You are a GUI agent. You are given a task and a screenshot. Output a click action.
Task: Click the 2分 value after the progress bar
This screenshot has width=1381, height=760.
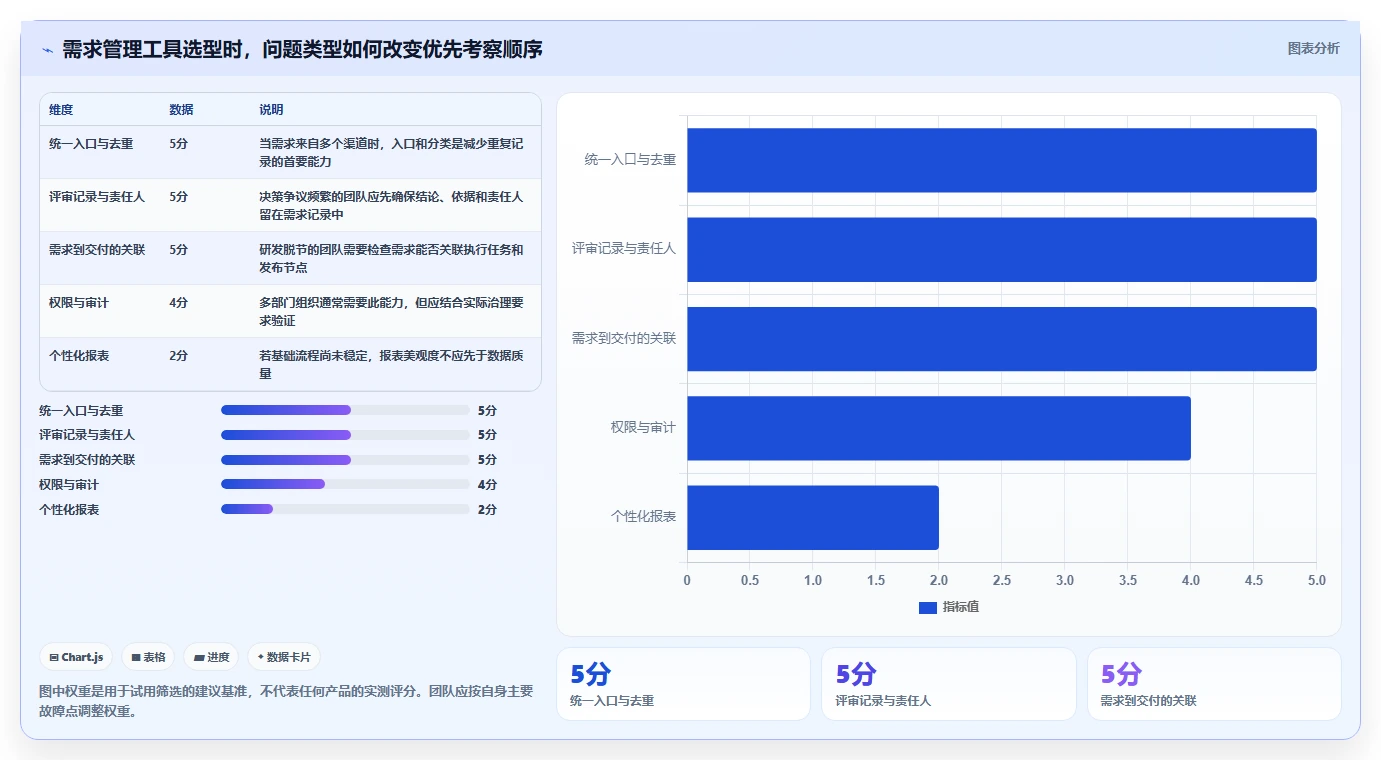pyautogui.click(x=487, y=509)
